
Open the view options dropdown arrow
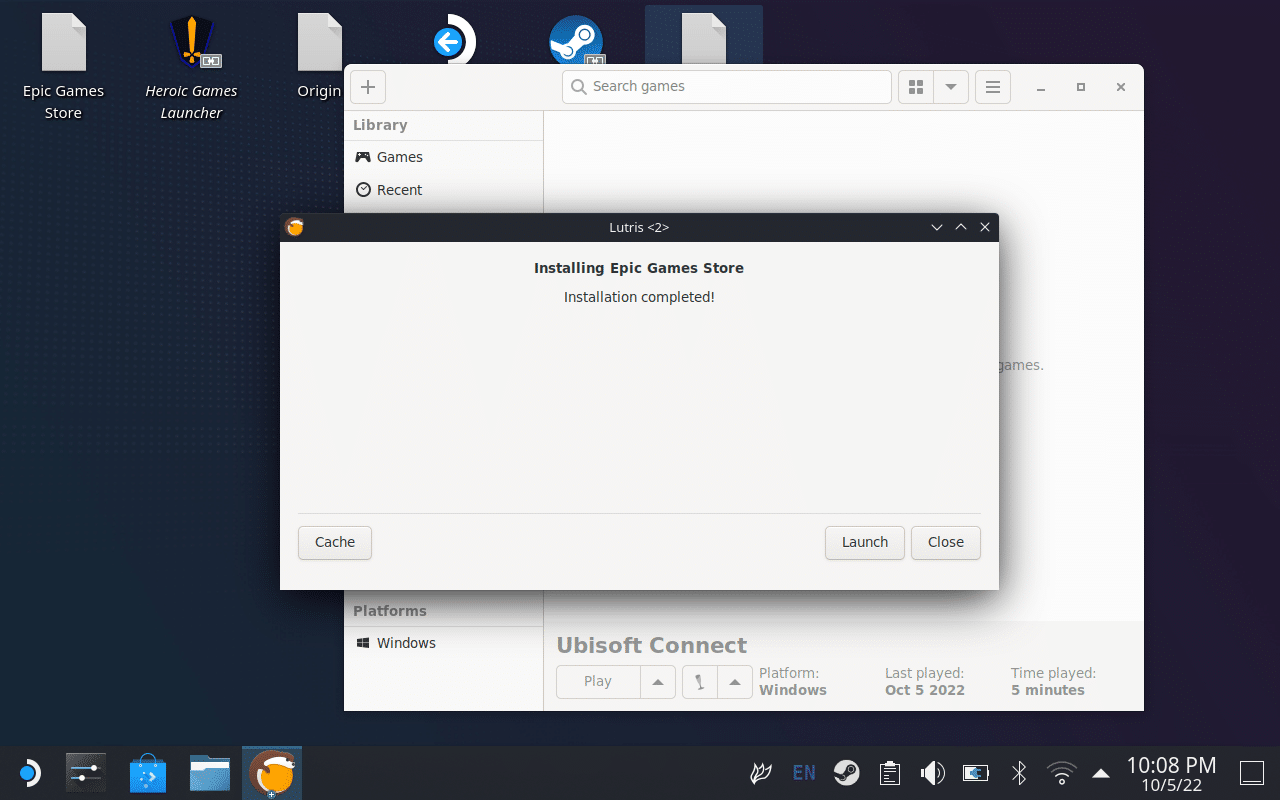[951, 87]
